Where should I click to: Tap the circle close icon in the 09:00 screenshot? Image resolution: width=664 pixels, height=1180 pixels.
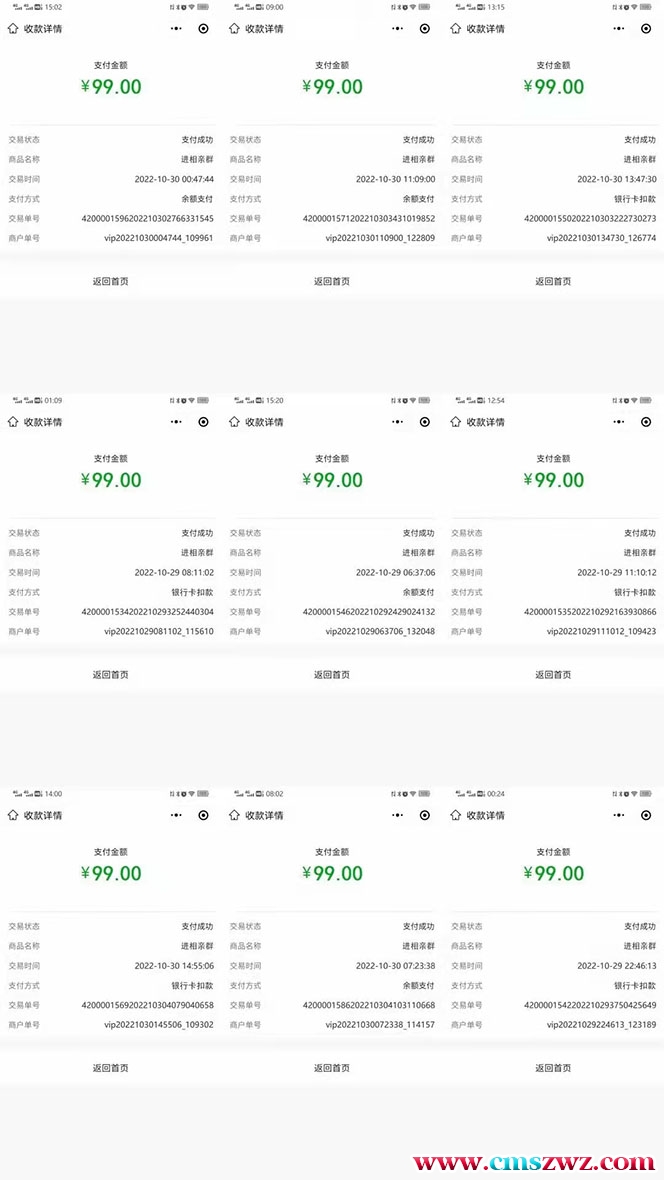tap(425, 29)
